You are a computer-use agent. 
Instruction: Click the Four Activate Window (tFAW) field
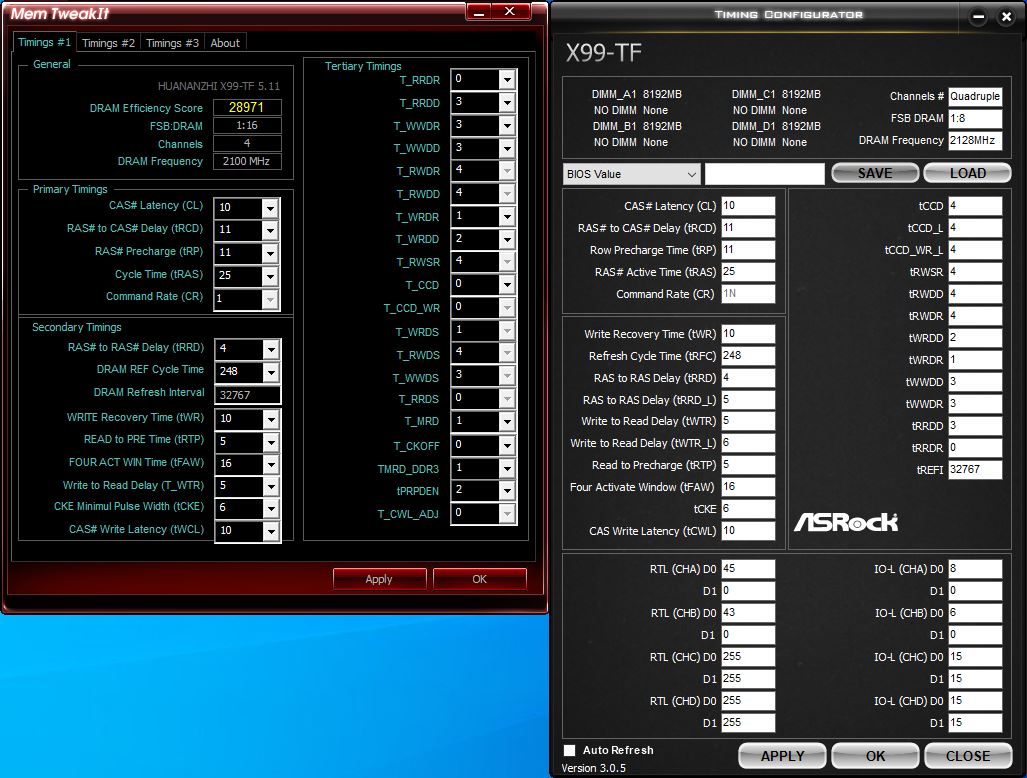[748, 487]
